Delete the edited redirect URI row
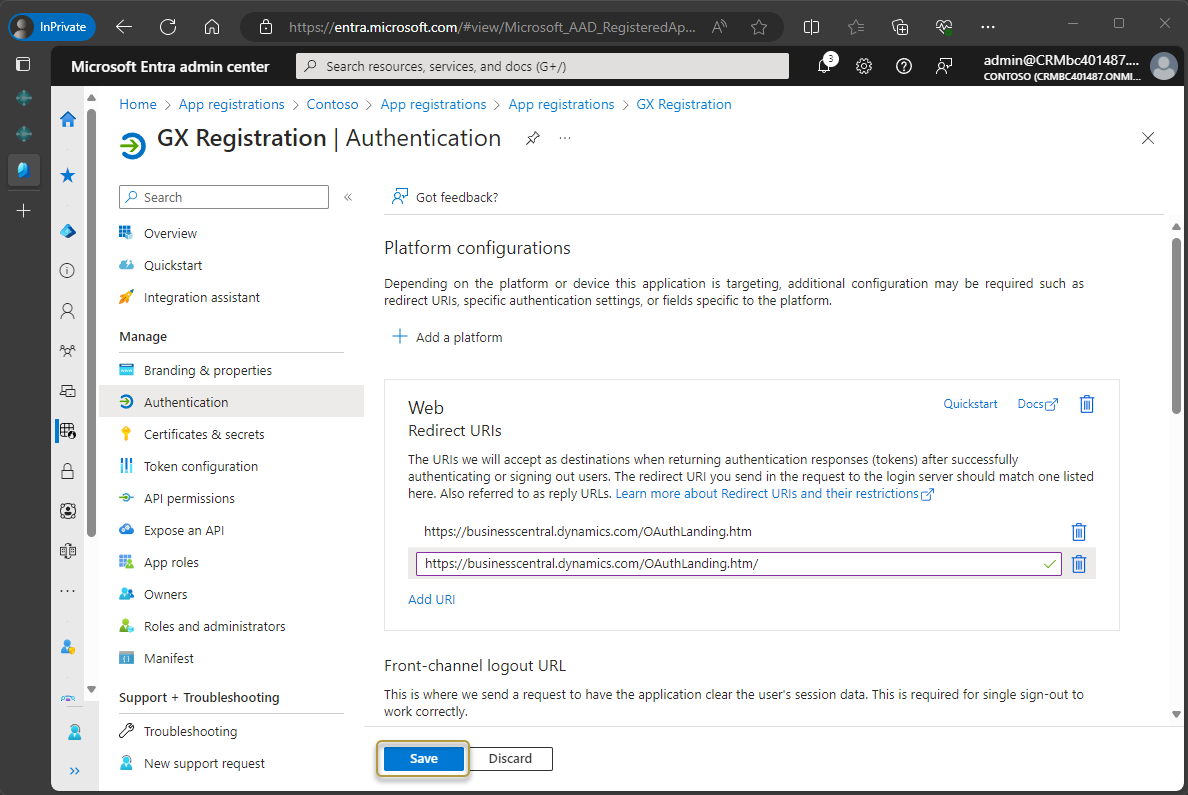Screen dimensions: 1188x795 tap(1078, 564)
